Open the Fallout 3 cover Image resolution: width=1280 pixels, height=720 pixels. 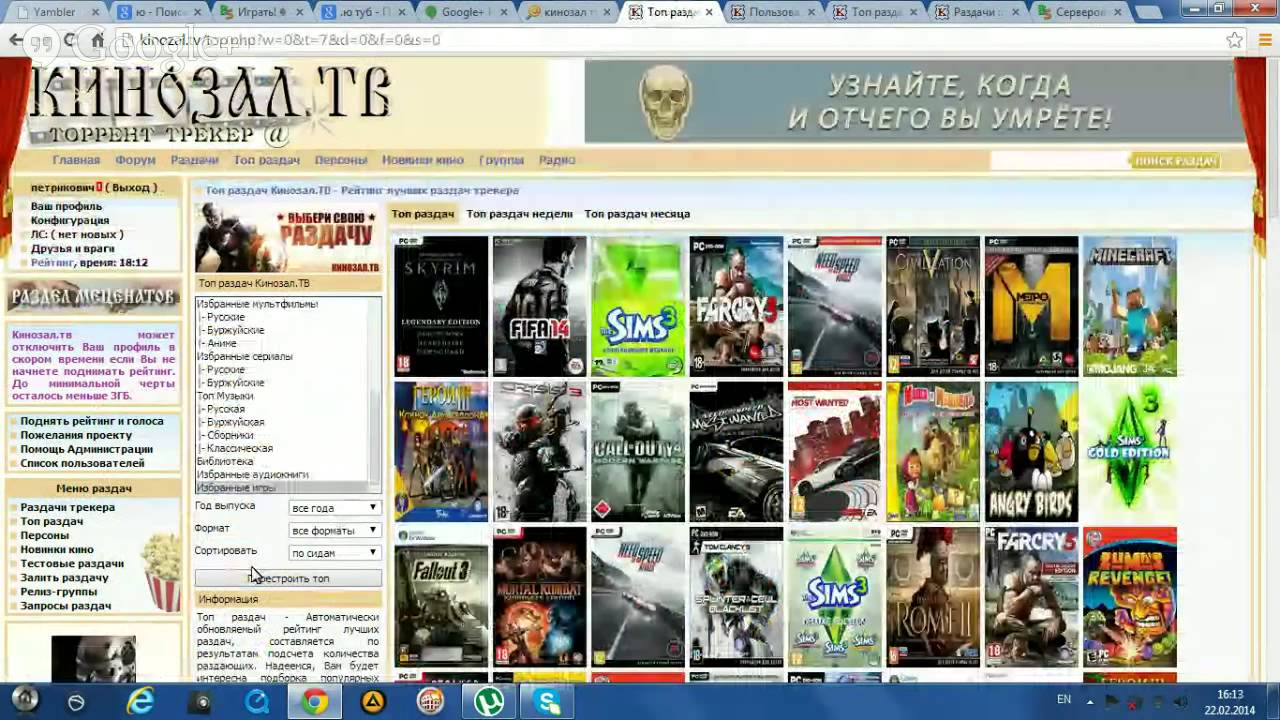pyautogui.click(x=441, y=597)
